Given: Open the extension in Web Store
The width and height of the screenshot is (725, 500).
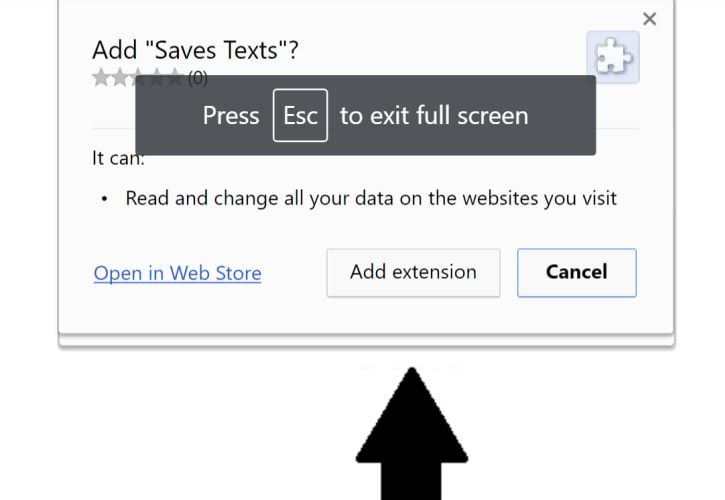Looking at the screenshot, I should click(x=177, y=273).
